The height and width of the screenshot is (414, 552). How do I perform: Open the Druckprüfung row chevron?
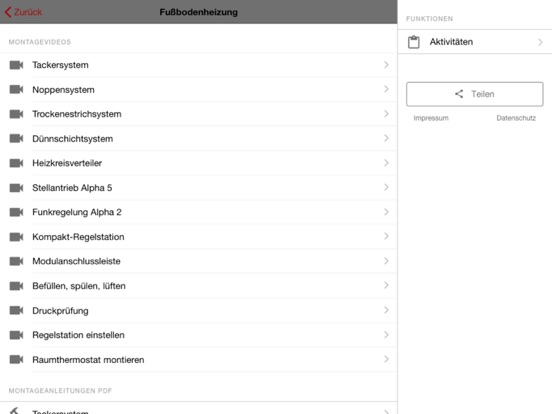click(386, 310)
